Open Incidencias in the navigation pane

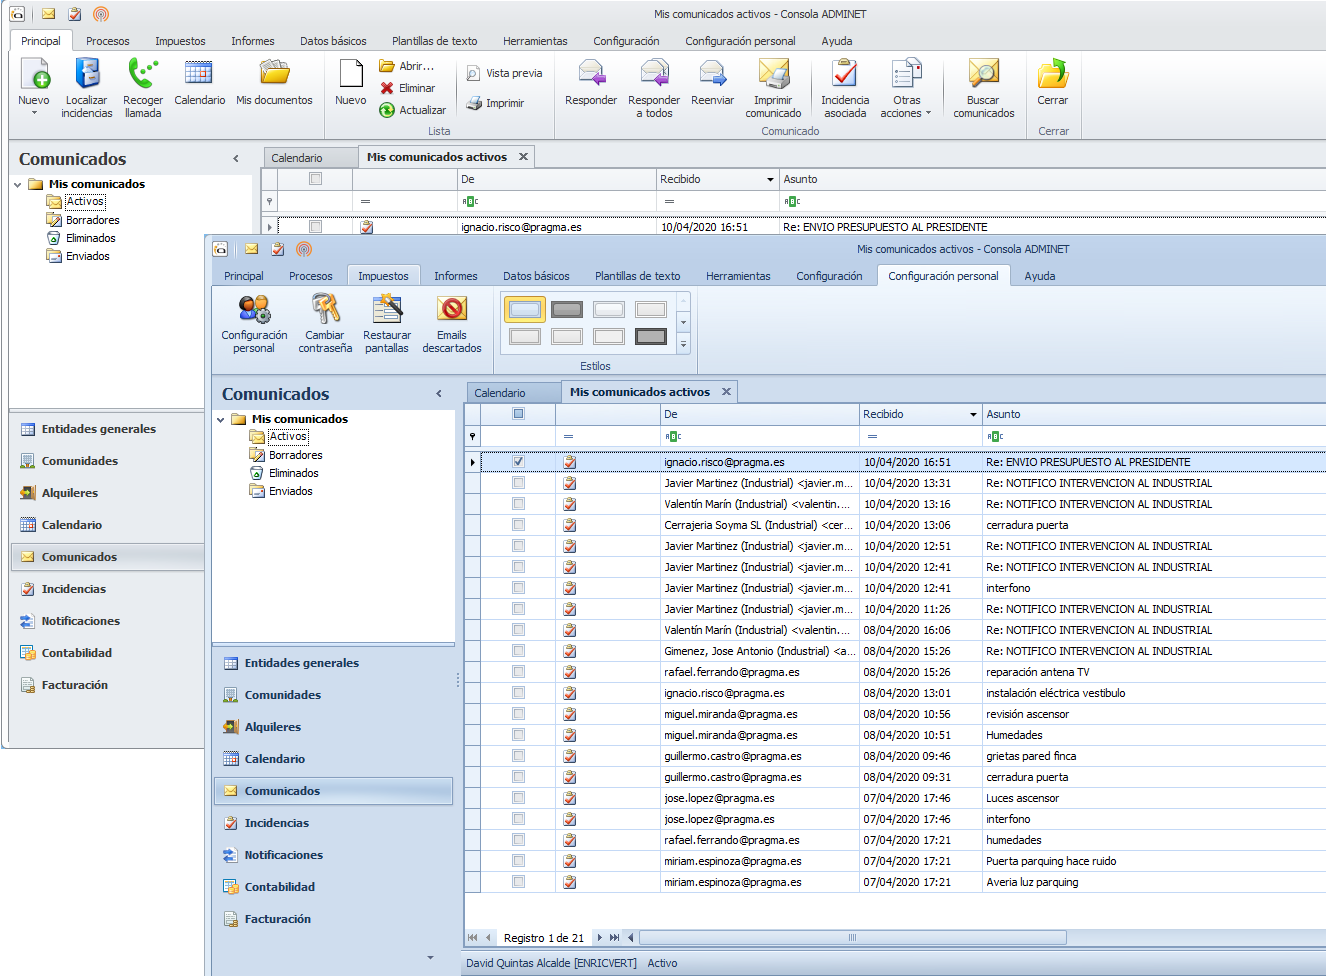pyautogui.click(x=276, y=823)
